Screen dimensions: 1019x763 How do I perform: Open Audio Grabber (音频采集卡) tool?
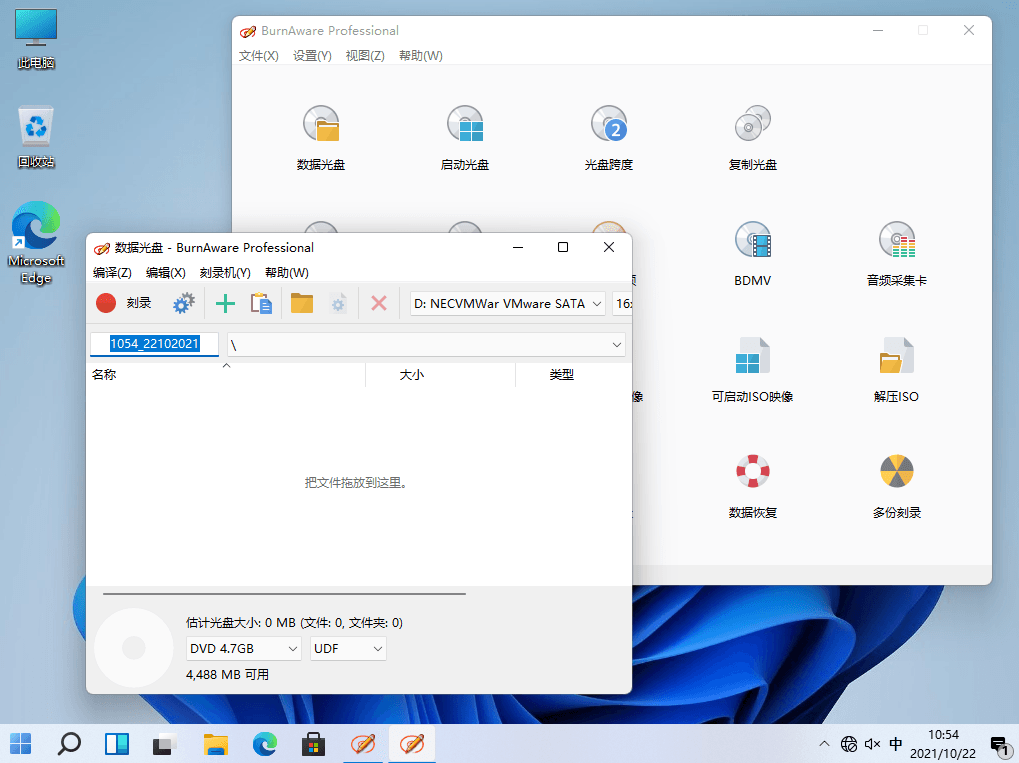click(896, 253)
